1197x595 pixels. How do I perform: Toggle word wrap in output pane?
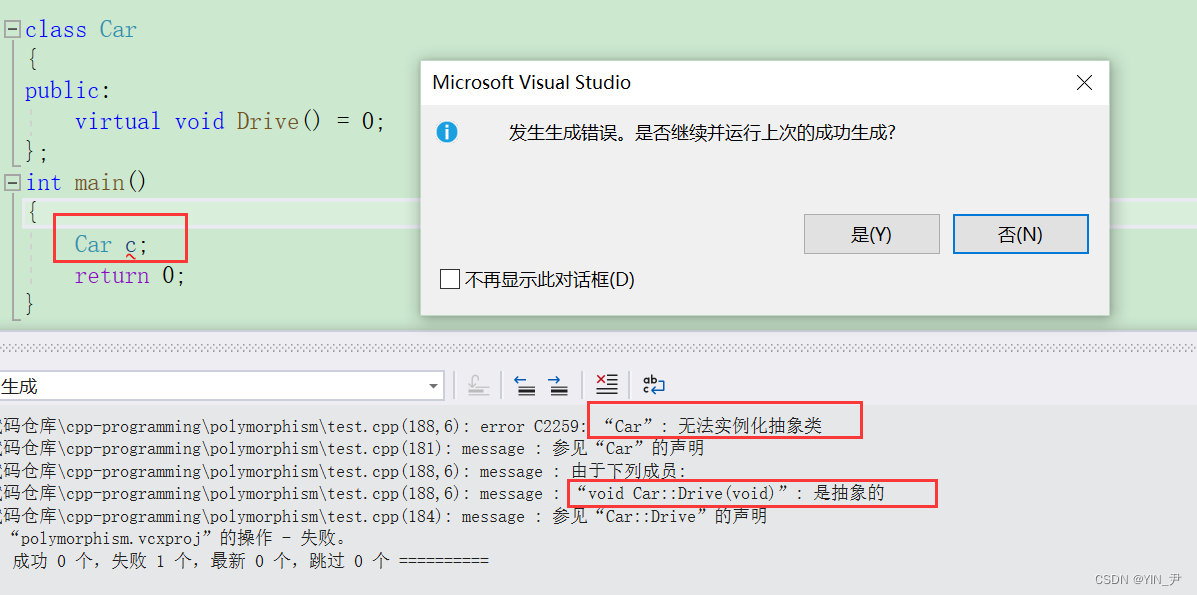(654, 384)
